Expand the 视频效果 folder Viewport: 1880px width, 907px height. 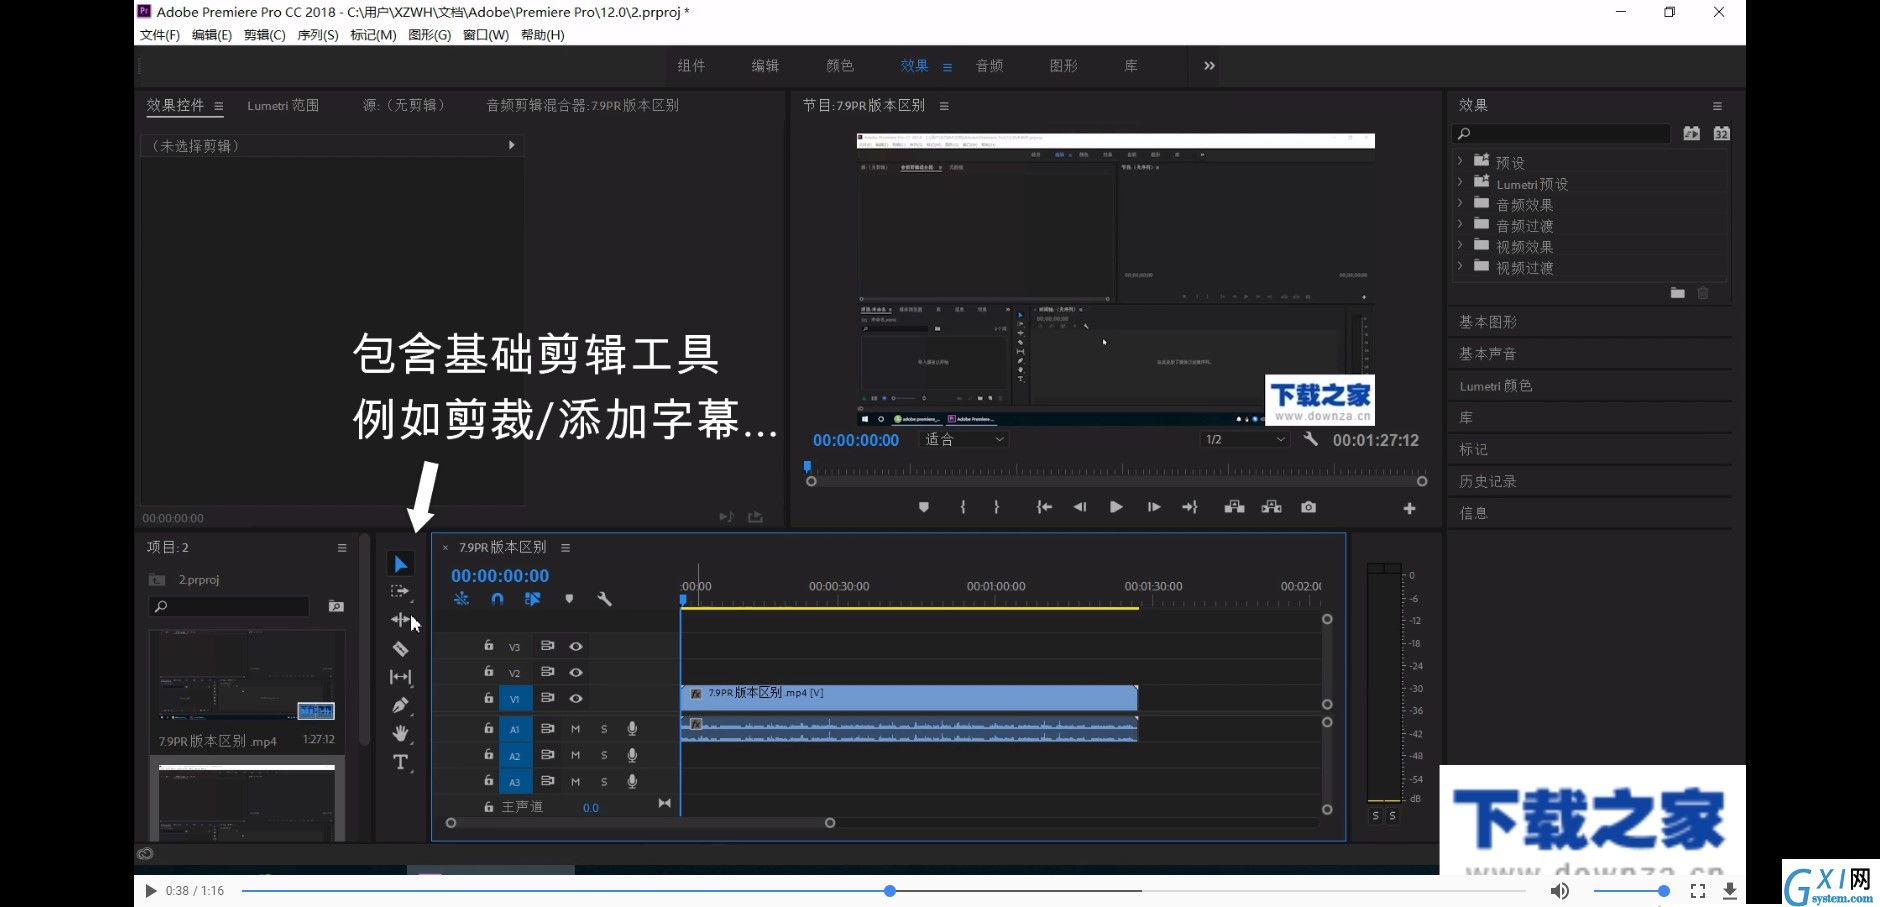click(1460, 244)
